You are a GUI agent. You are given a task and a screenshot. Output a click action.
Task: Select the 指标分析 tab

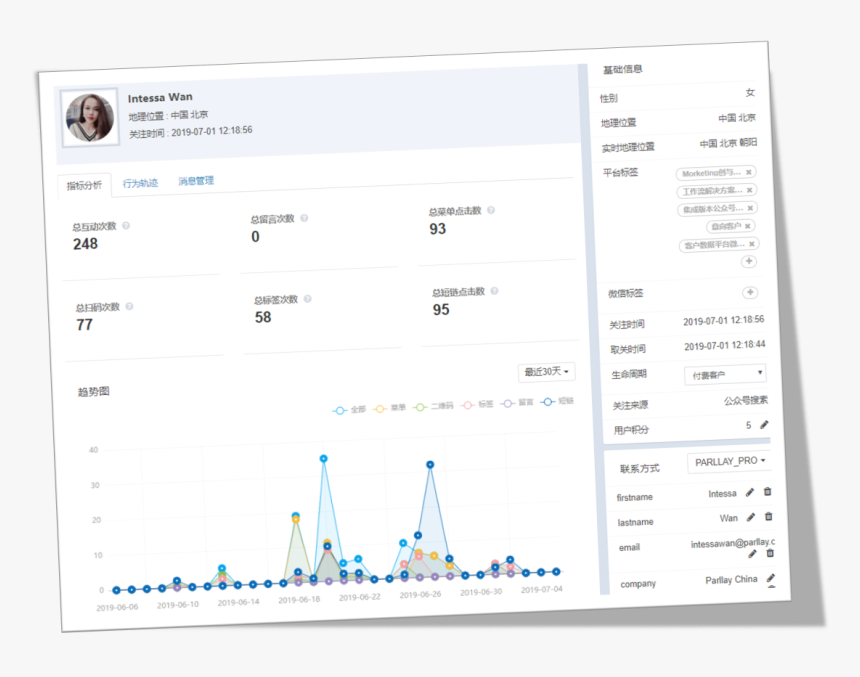coord(84,185)
